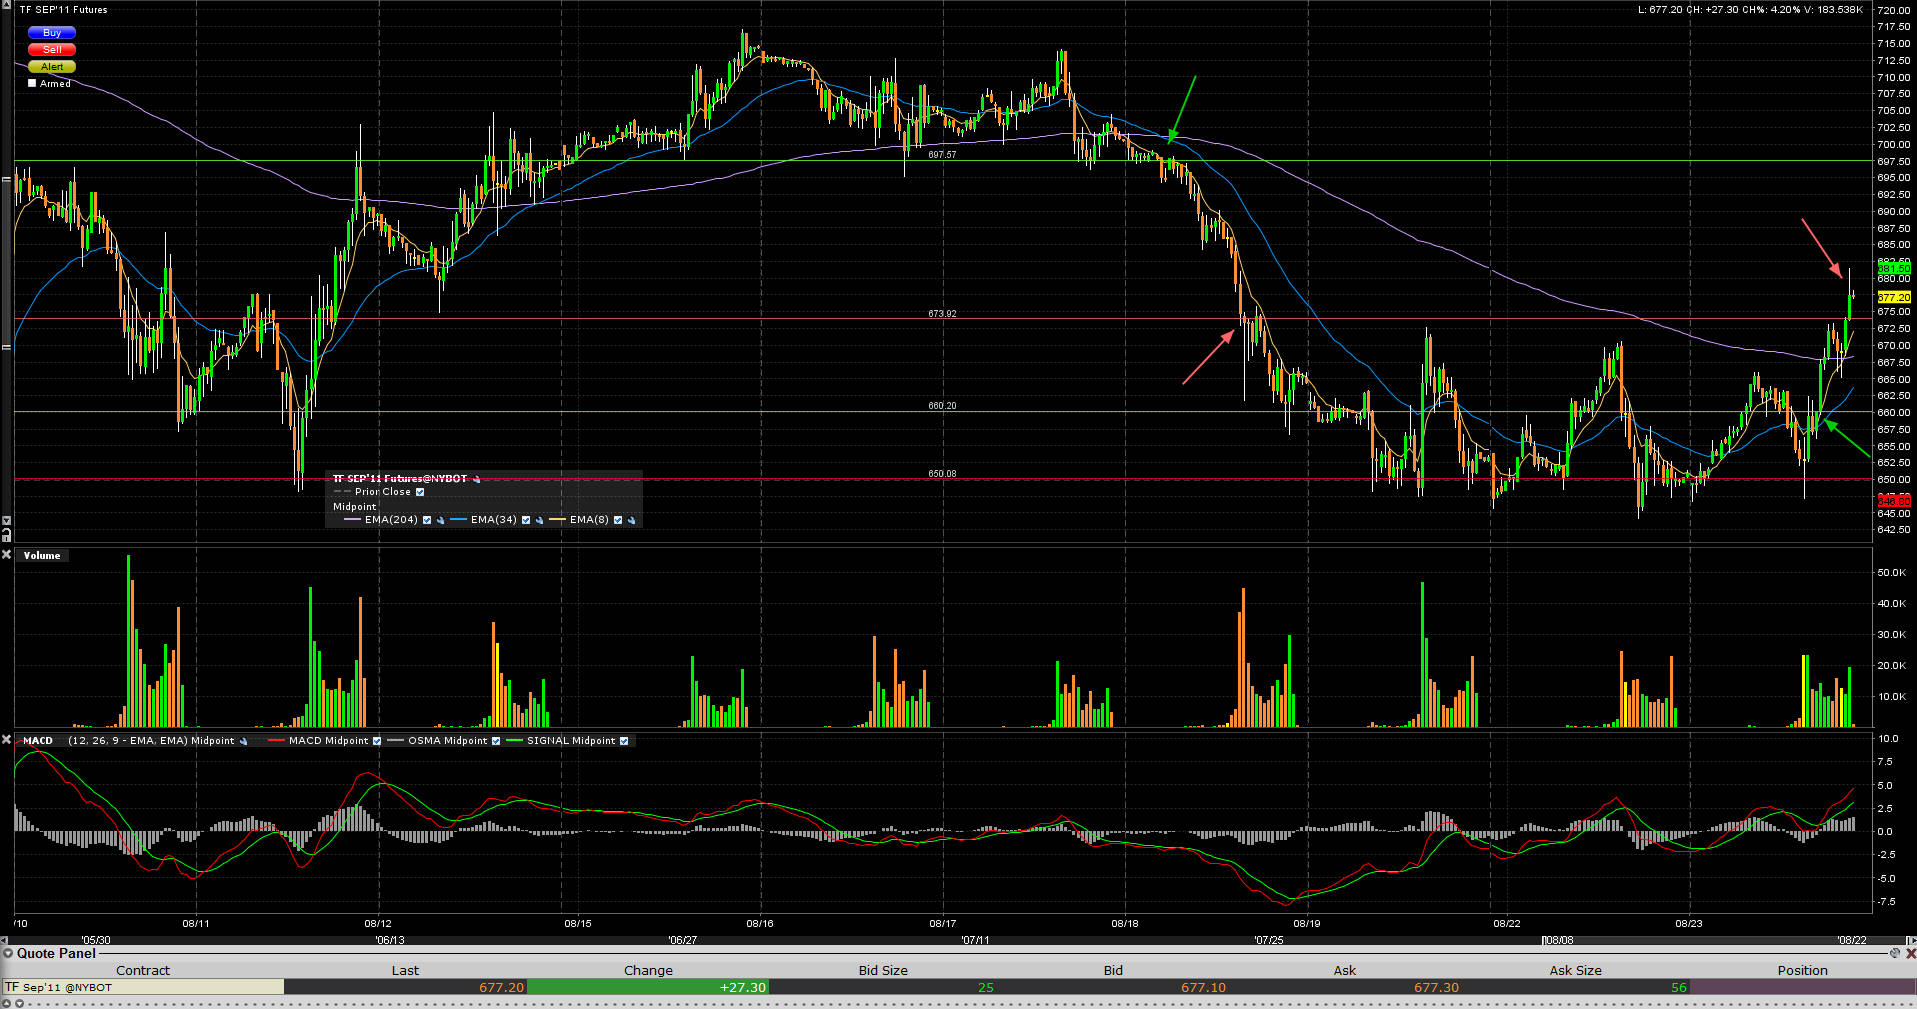Uncheck the SIGNAL Midpoint checkbox
This screenshot has height=1009, width=1917.
[624, 741]
